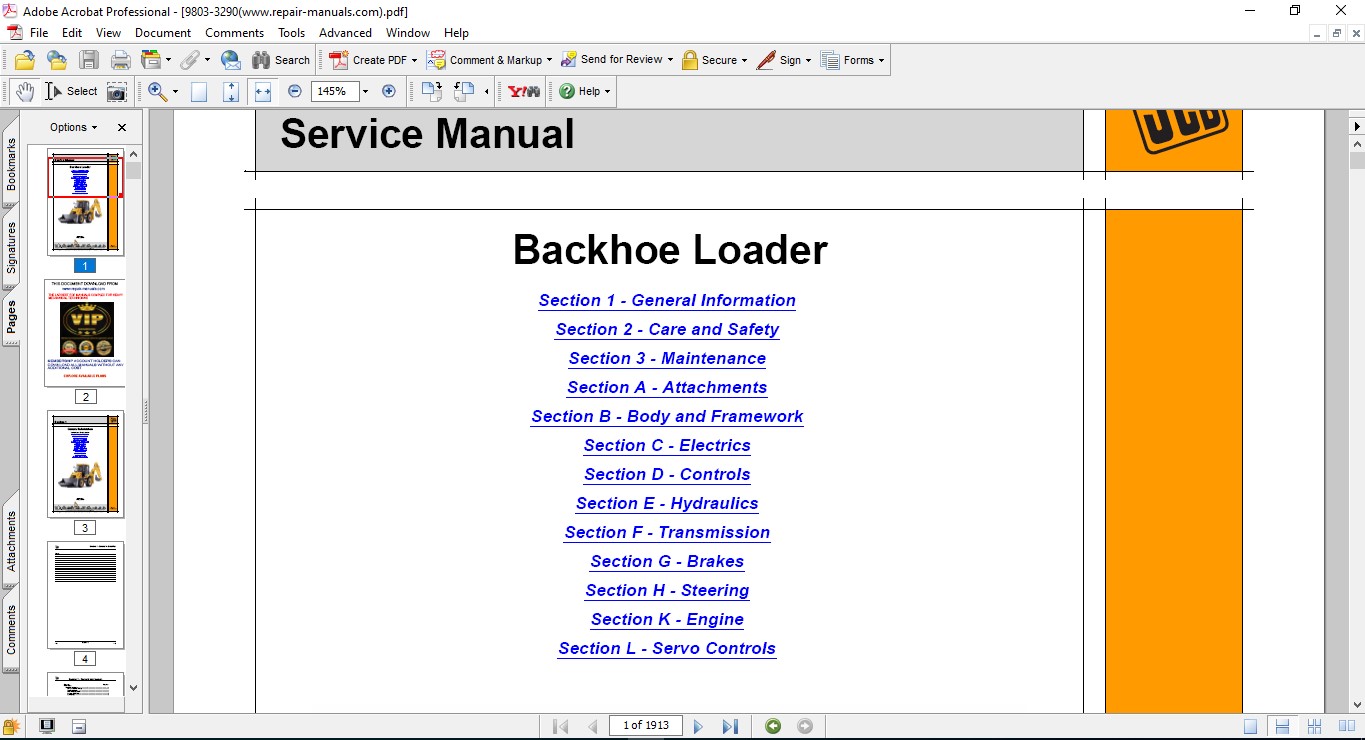Select the Zoom In magnifier tool
The width and height of the screenshot is (1365, 740).
157,91
